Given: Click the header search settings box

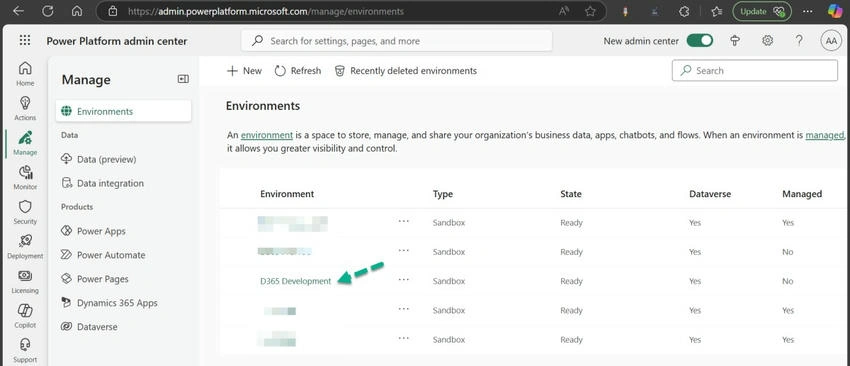Looking at the screenshot, I should click(396, 41).
